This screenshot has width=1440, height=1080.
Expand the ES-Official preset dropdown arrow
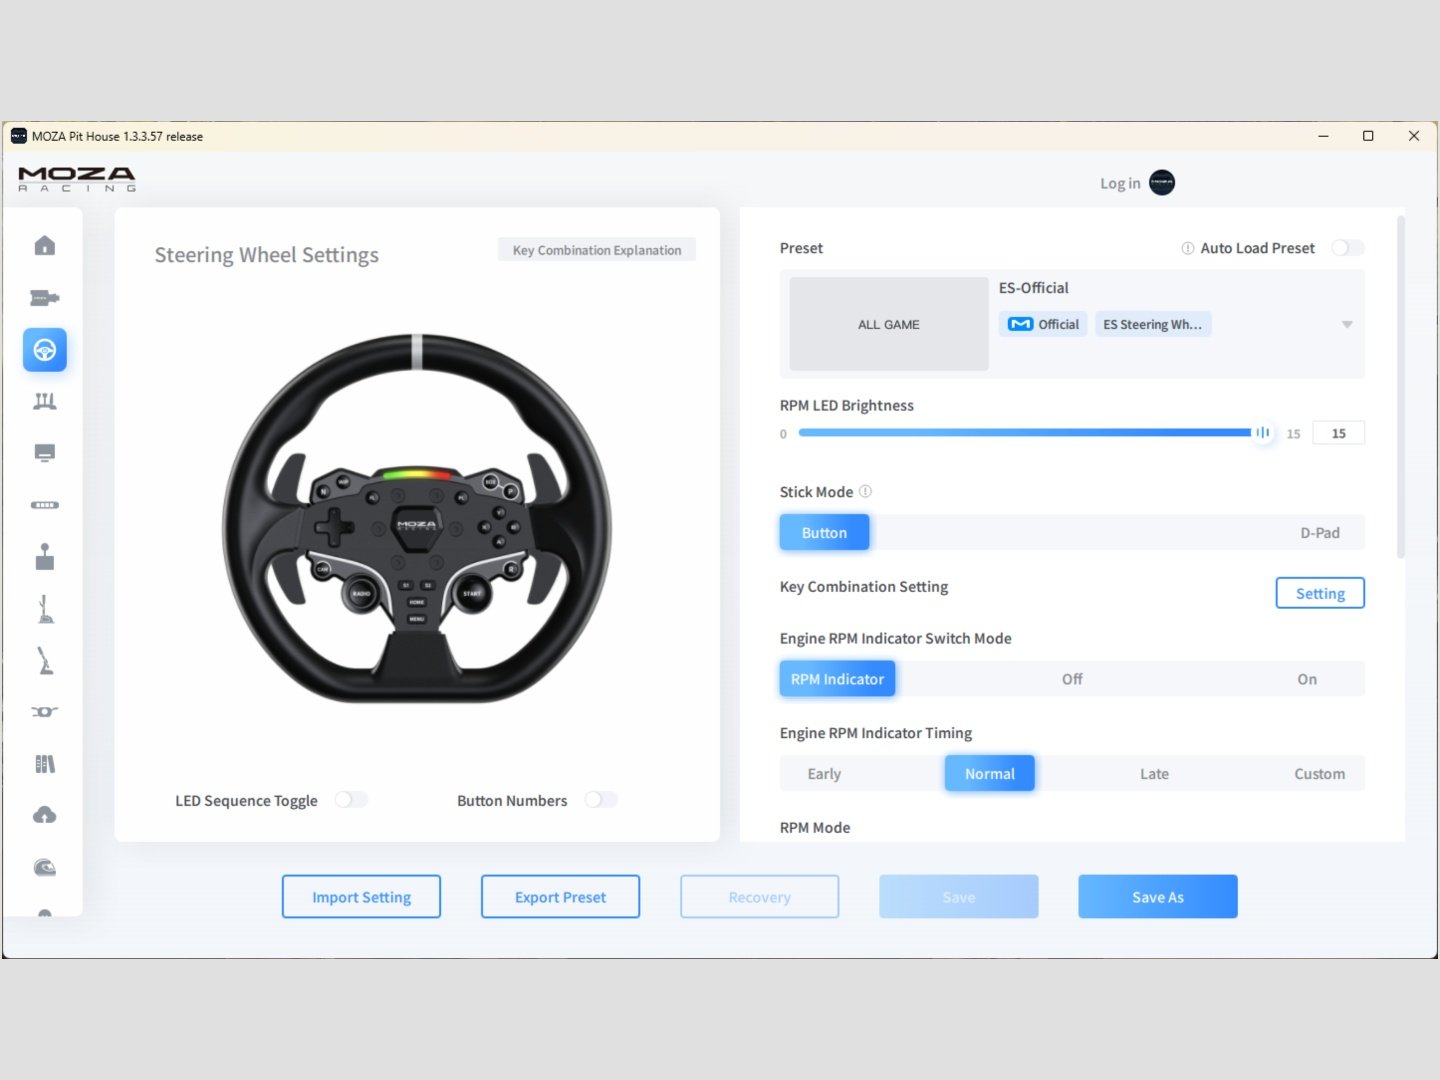tap(1347, 325)
